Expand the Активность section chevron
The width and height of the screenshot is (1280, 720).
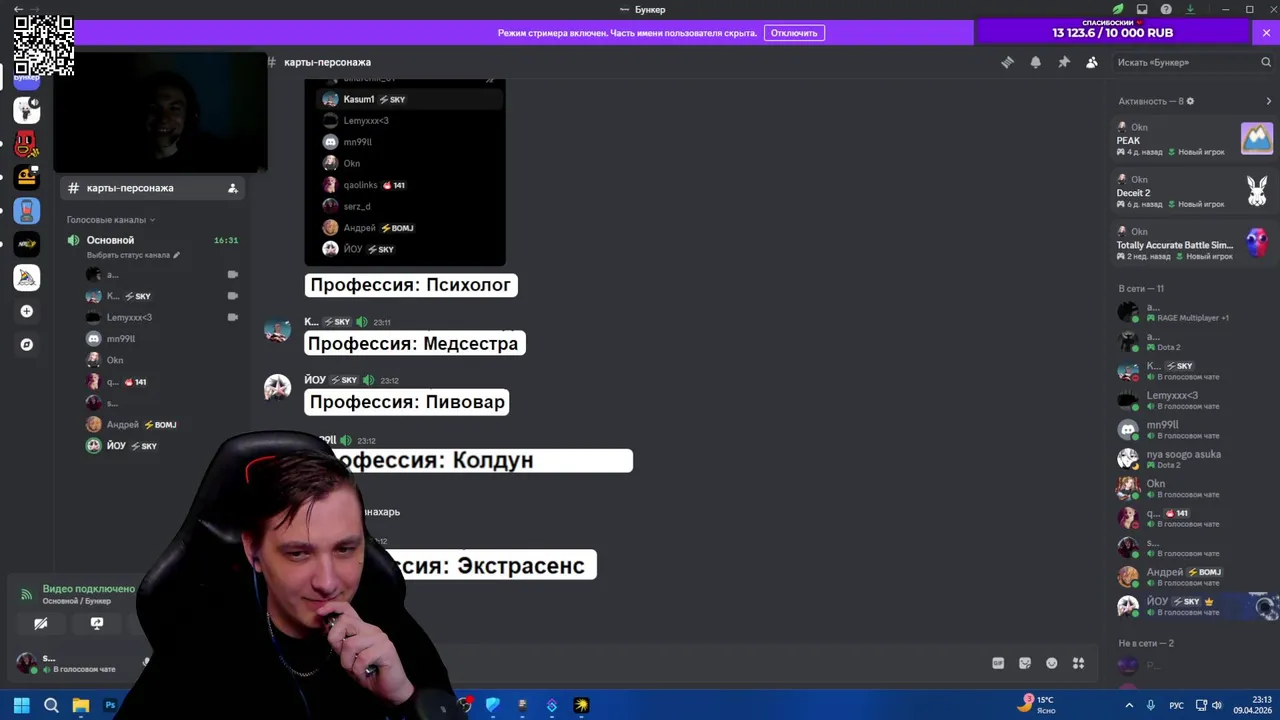[1269, 101]
